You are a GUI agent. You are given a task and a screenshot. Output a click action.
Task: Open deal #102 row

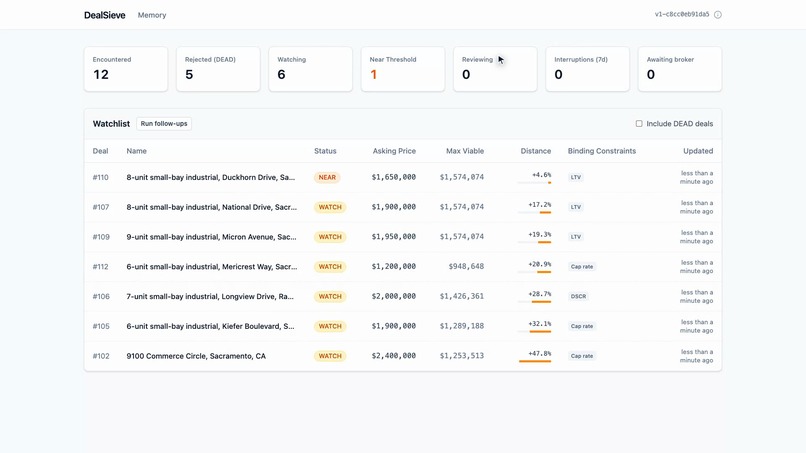click(403, 356)
